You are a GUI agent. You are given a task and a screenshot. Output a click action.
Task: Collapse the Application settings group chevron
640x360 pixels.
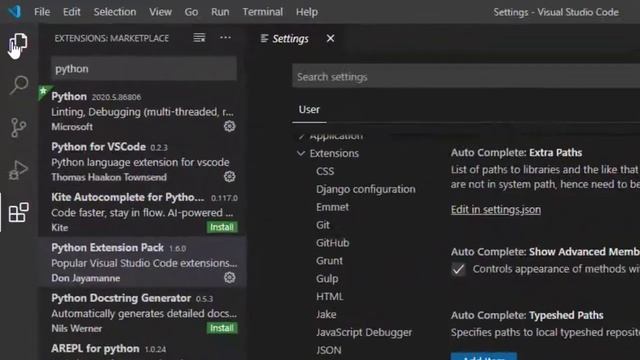[301, 136]
